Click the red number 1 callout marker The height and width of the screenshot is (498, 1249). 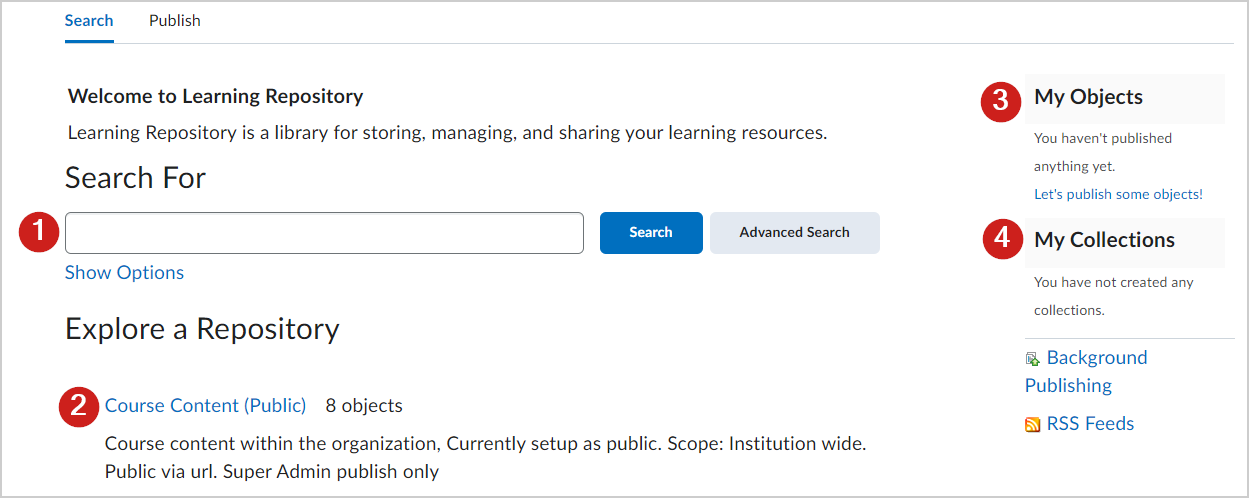pyautogui.click(x=39, y=232)
